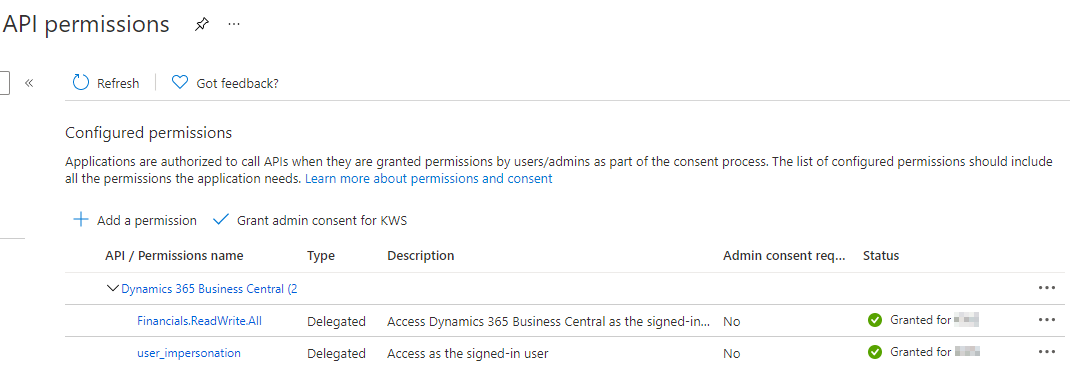Click the plus icon for Add a permission

(81, 220)
